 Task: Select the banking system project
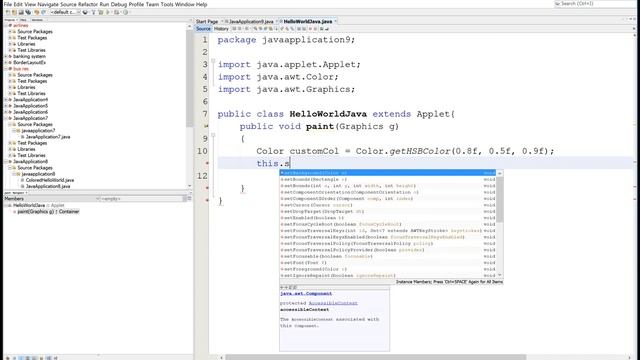(29, 56)
